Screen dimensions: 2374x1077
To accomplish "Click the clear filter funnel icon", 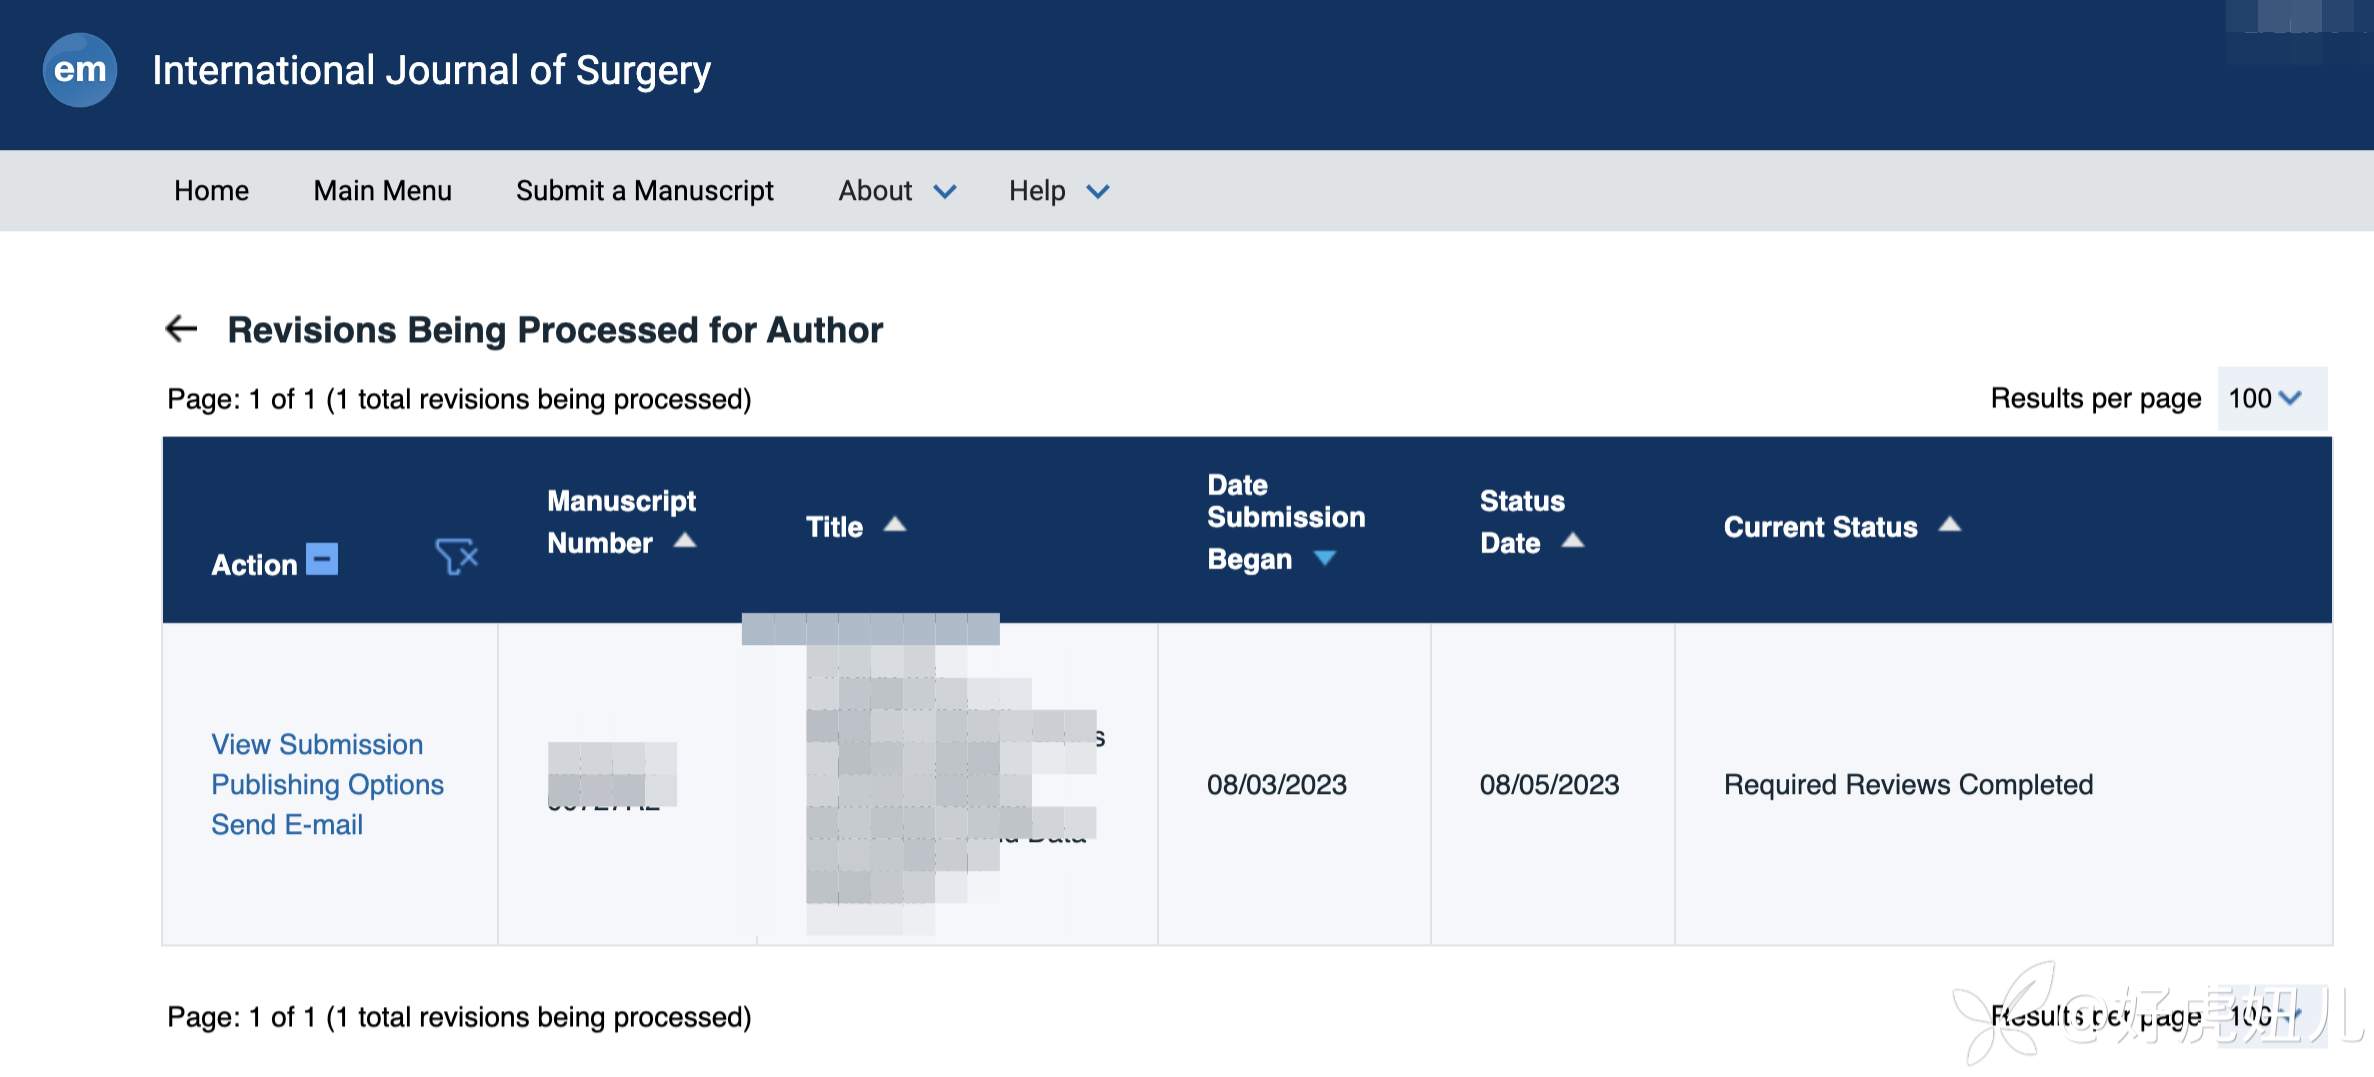I will (456, 556).
